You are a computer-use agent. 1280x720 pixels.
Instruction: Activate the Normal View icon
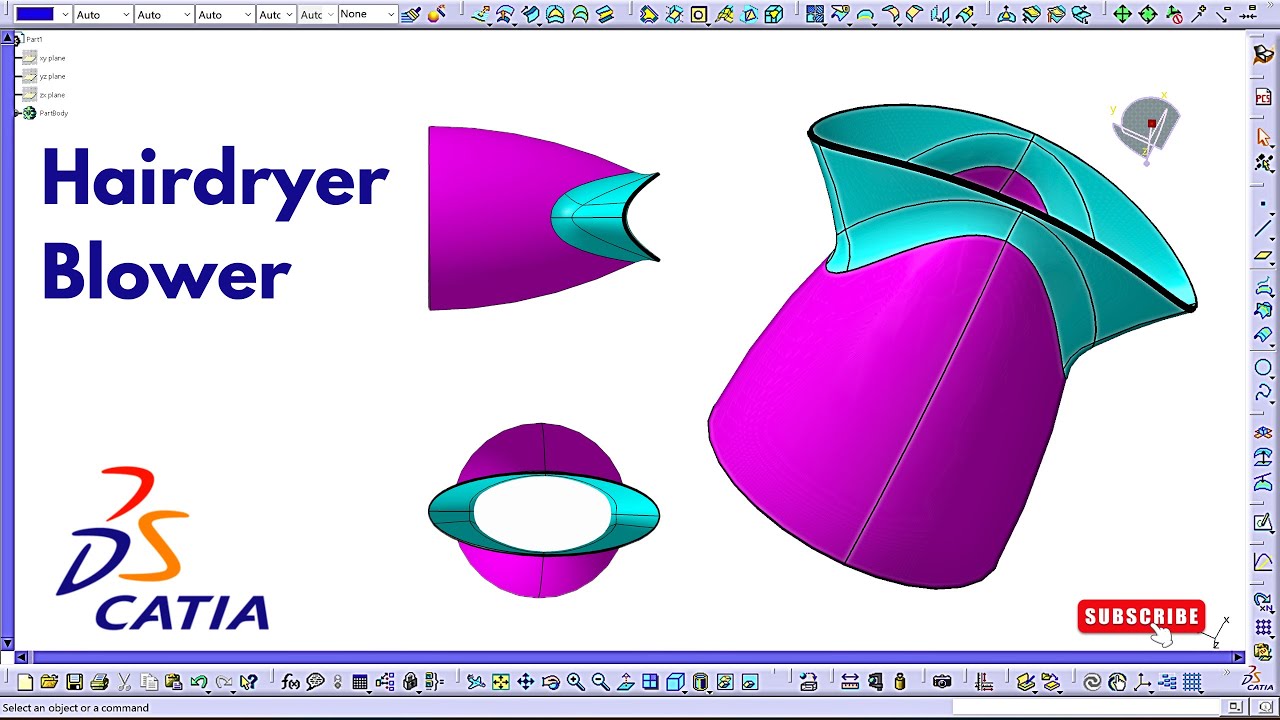click(x=626, y=682)
